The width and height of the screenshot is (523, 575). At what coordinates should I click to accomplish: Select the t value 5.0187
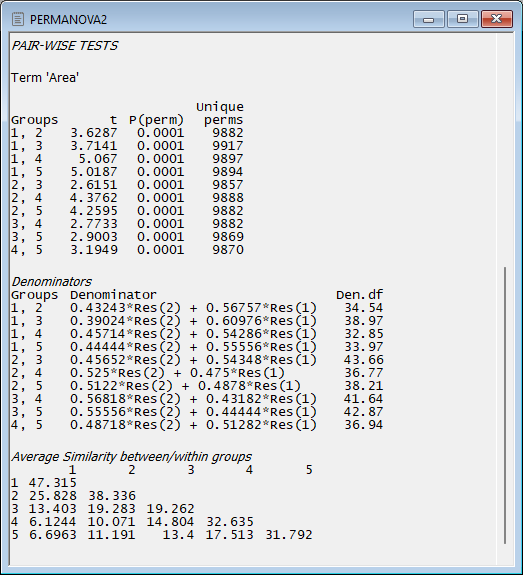(94, 172)
